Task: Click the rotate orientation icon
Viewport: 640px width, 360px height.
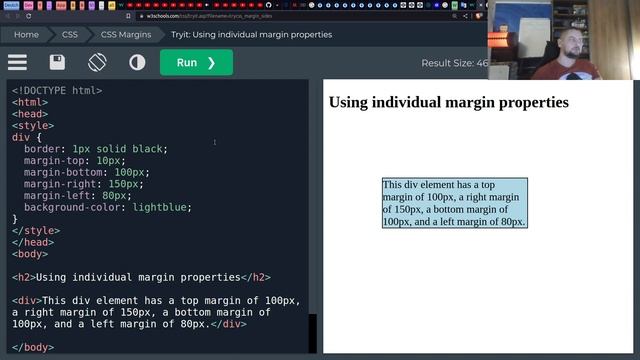Action: coord(97,62)
